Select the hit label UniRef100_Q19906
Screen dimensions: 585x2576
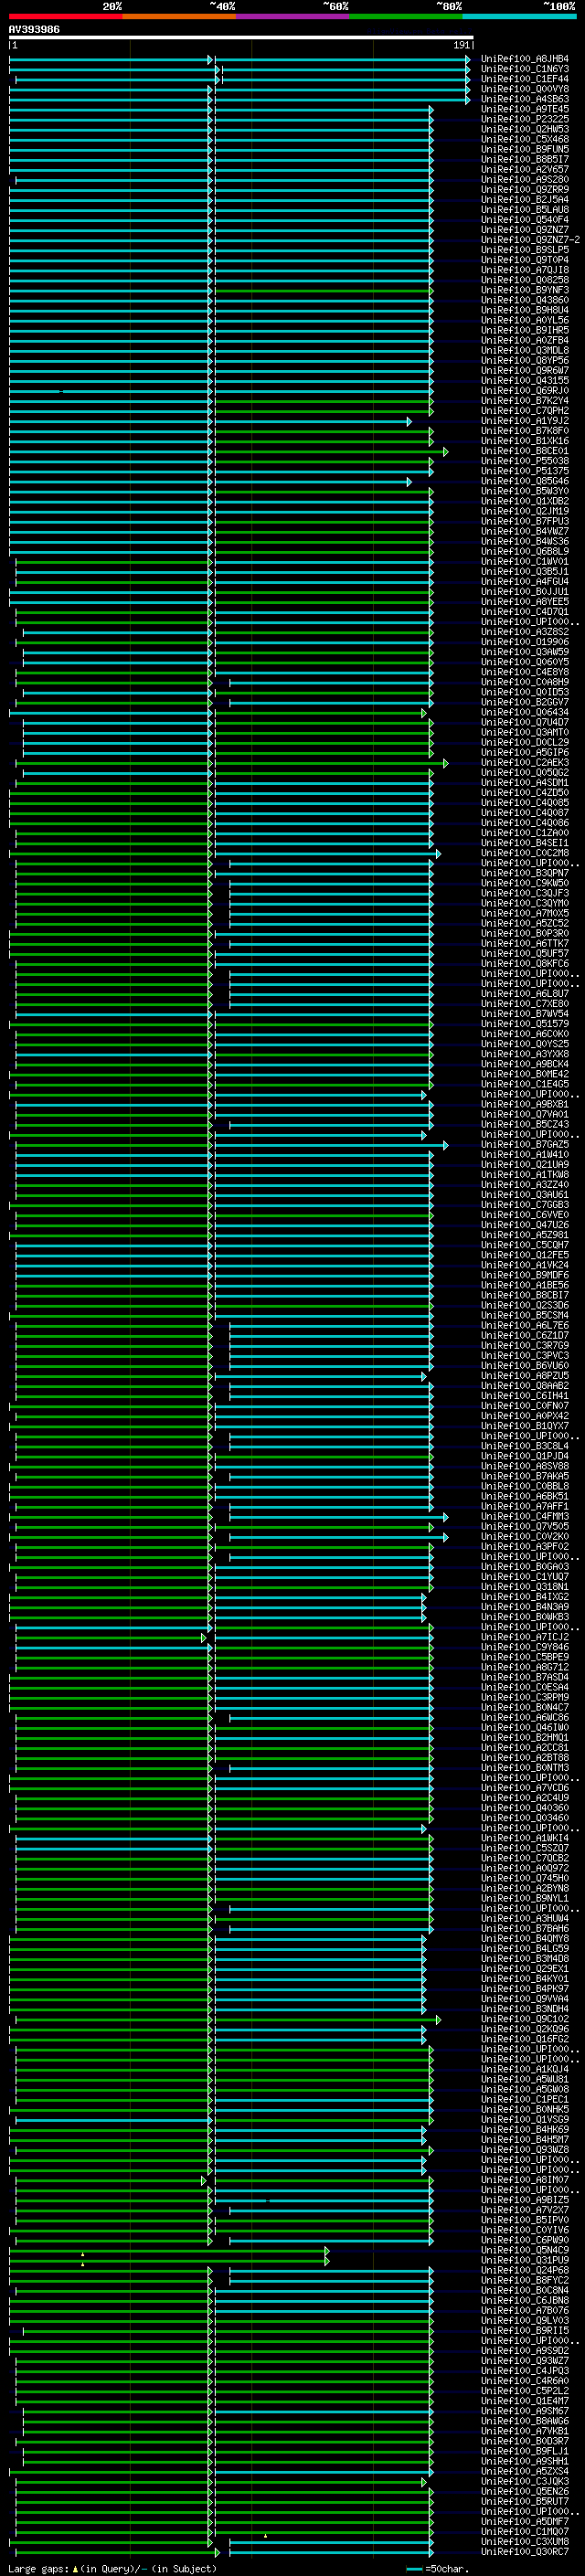pyautogui.click(x=525, y=642)
